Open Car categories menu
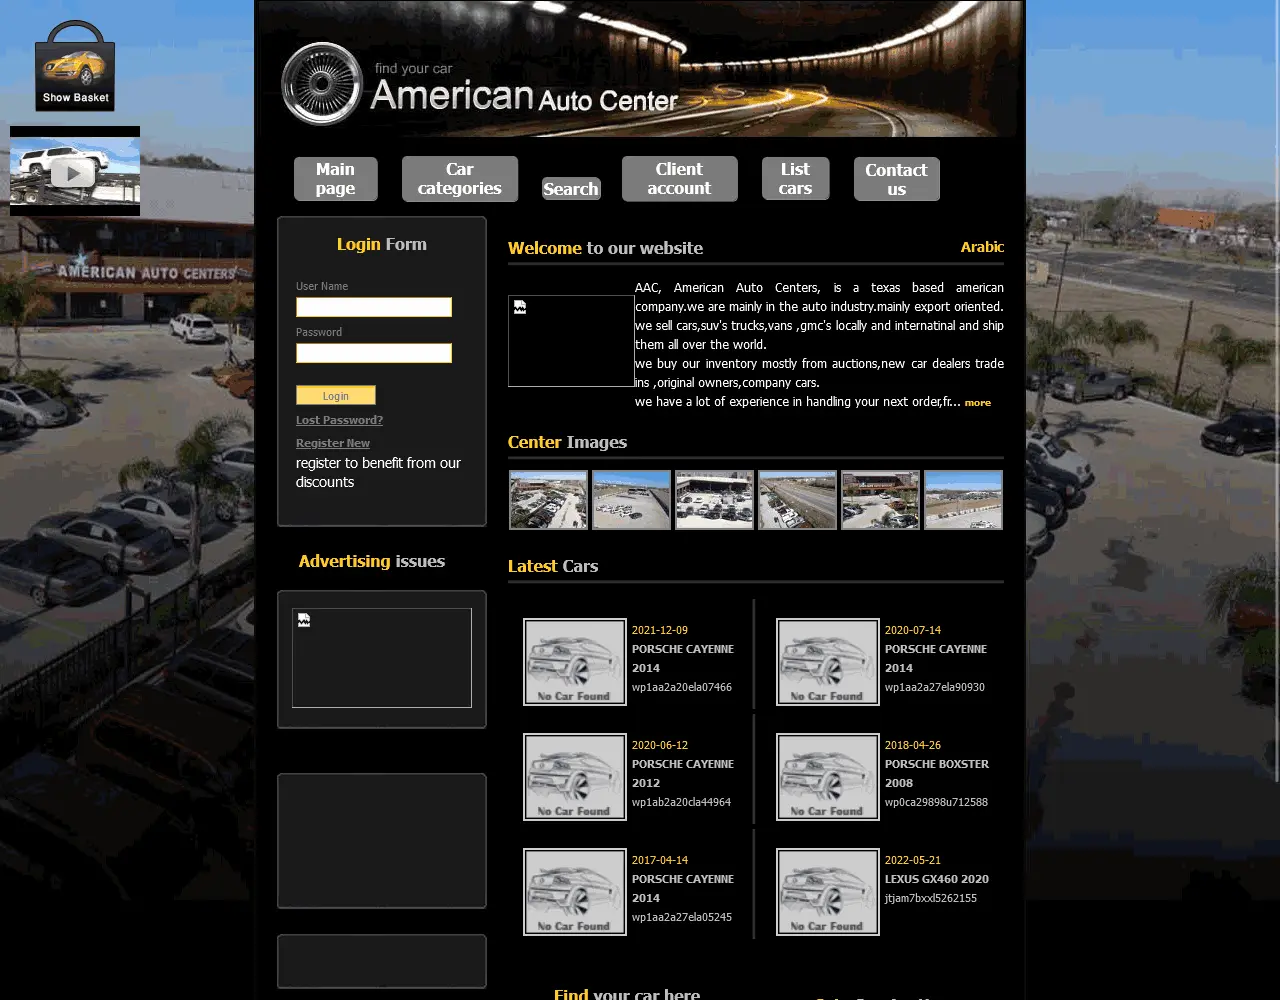Screen dimensions: 1280x1000 click(x=460, y=179)
